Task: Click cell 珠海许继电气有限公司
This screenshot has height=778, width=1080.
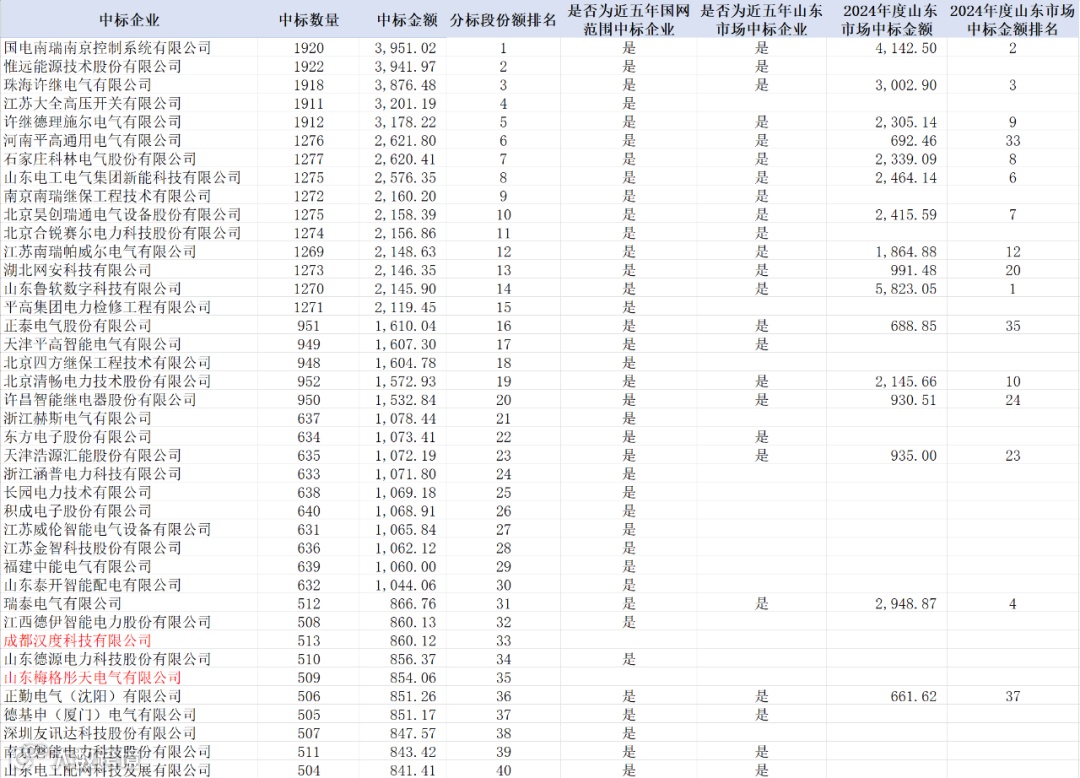Action: 77,85
